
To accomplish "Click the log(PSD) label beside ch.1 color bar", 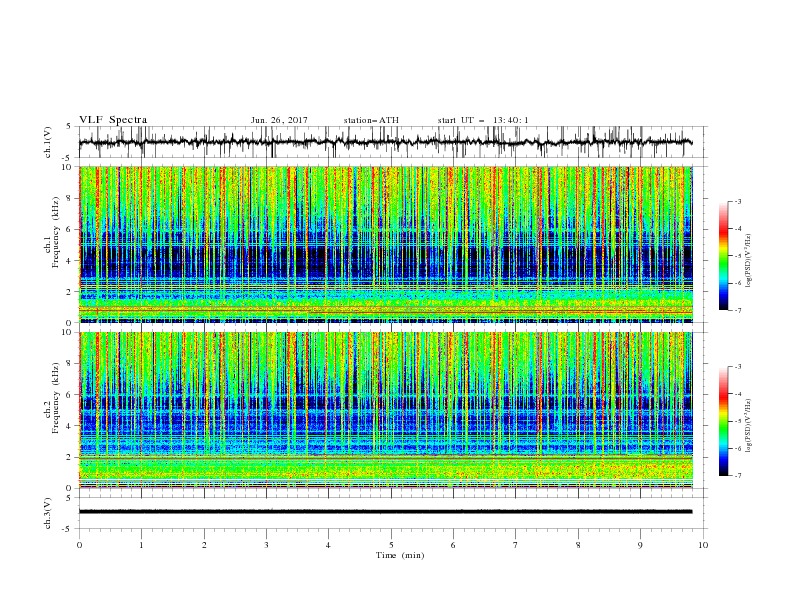I will point(749,261).
